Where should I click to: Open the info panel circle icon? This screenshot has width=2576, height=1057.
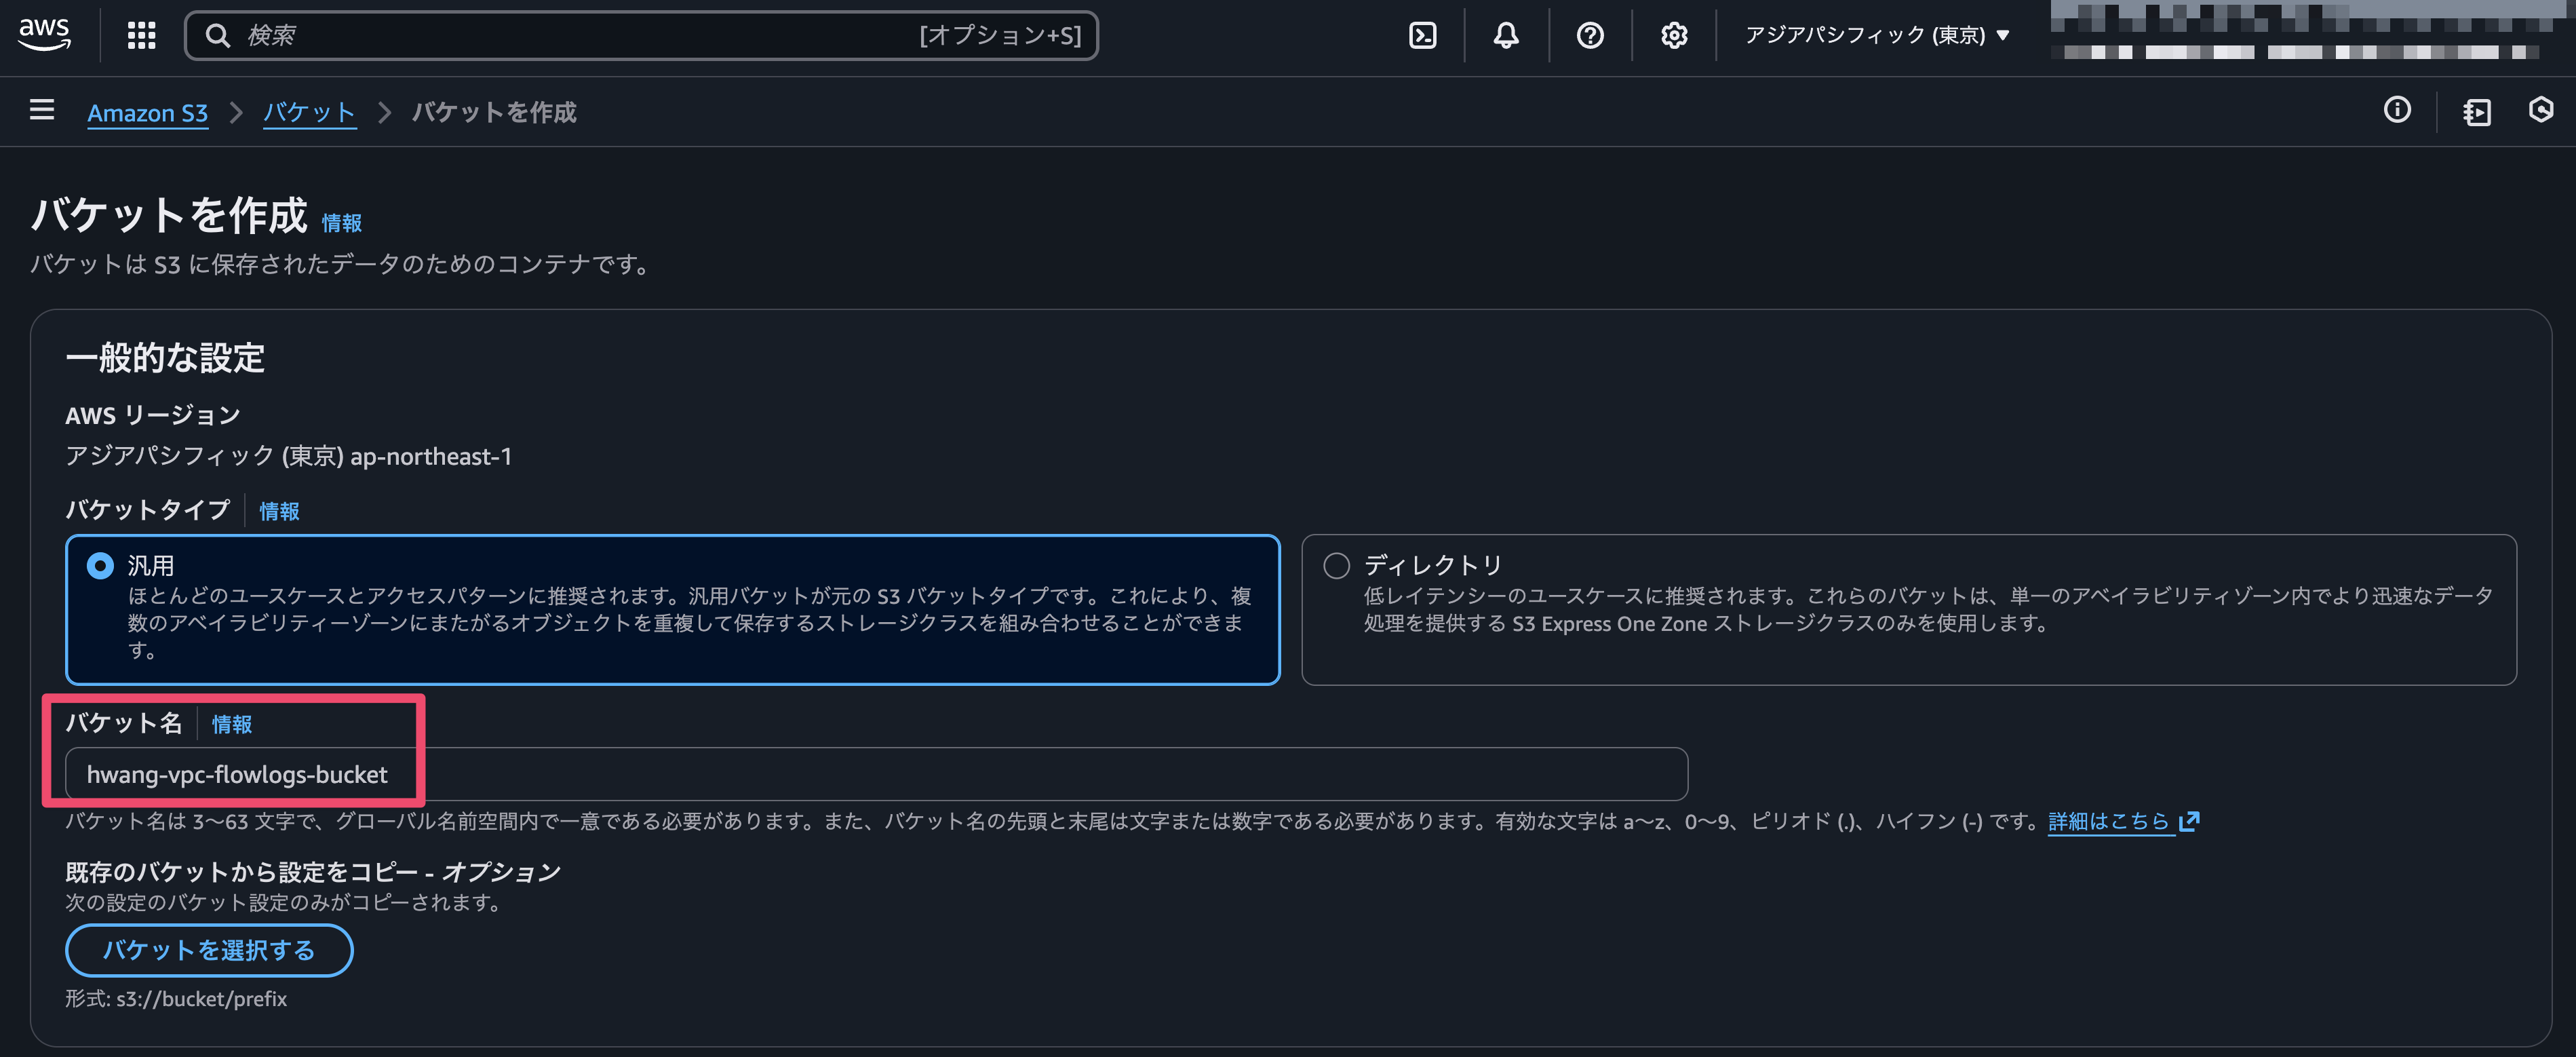click(x=2397, y=110)
